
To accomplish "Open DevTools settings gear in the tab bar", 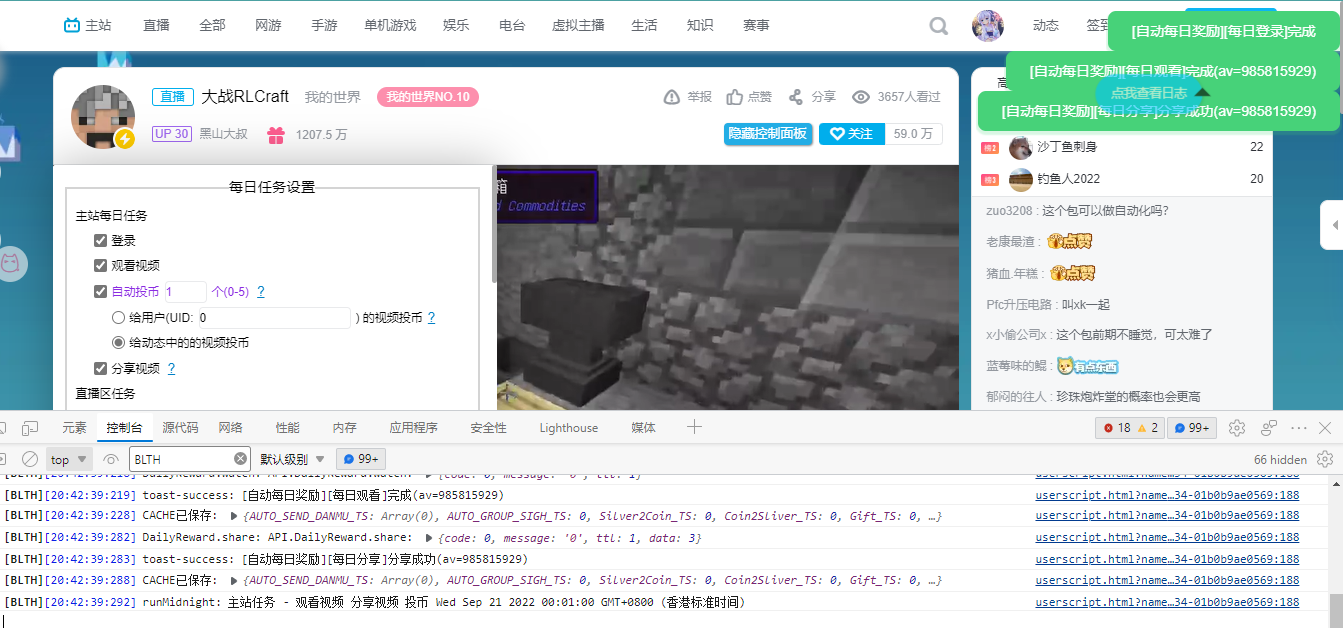I will click(x=1237, y=428).
